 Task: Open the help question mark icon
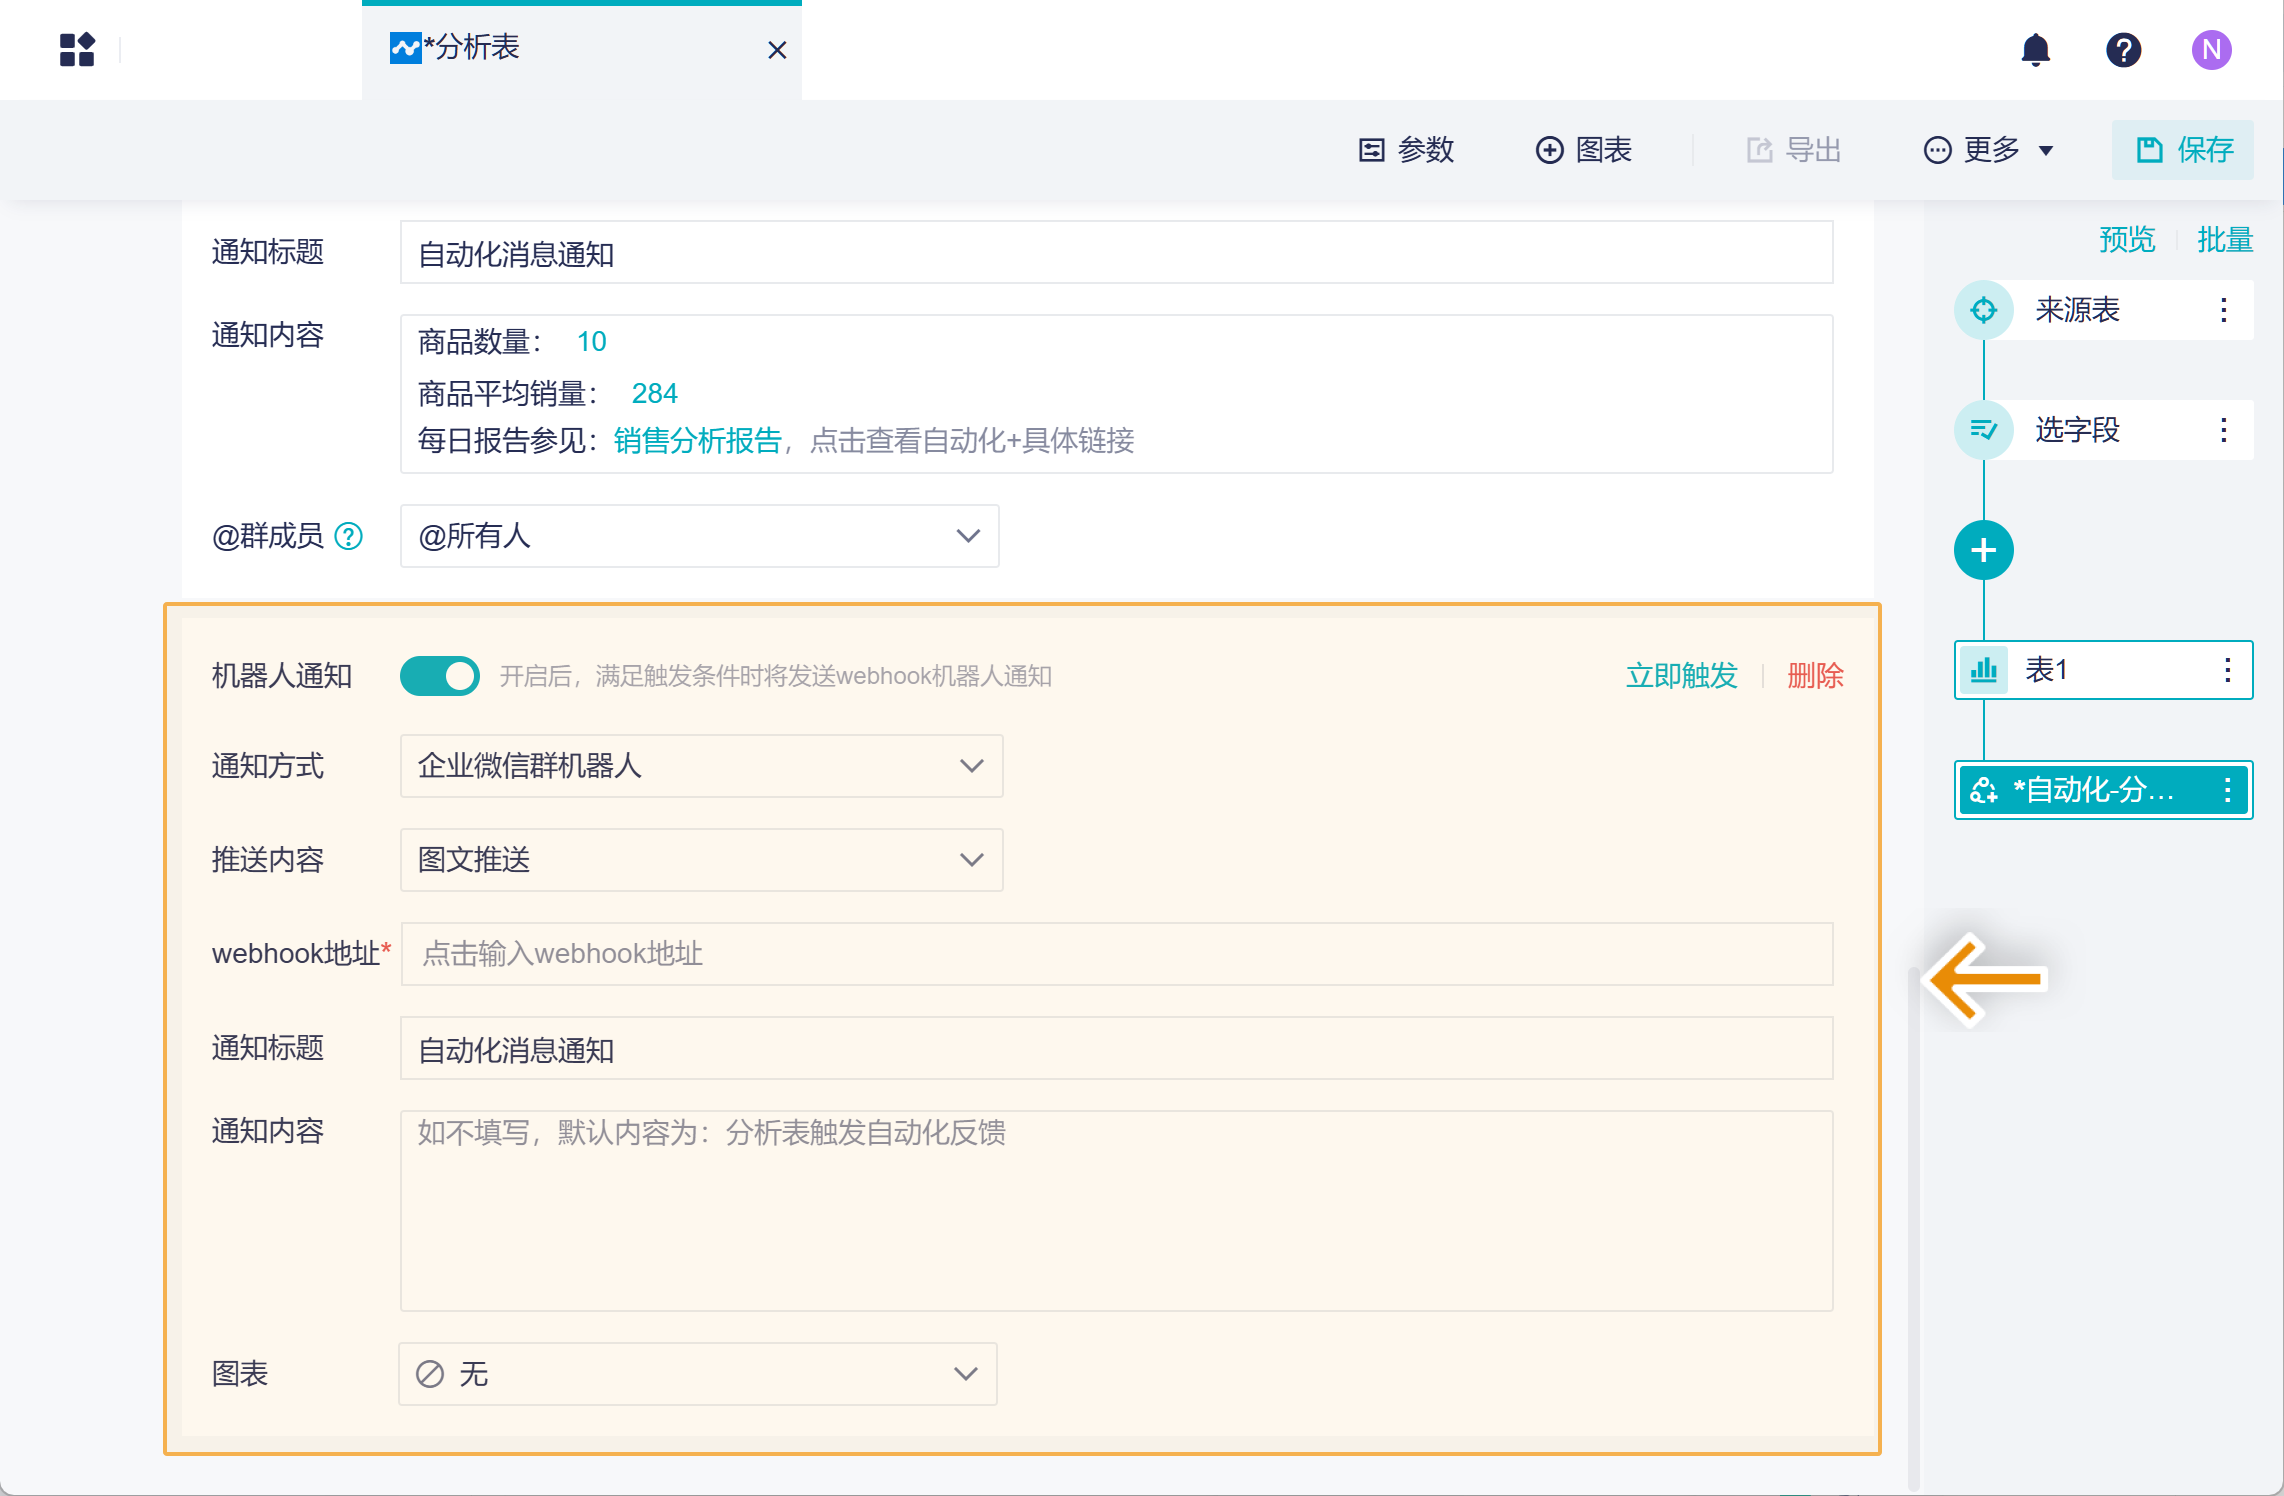[2123, 49]
